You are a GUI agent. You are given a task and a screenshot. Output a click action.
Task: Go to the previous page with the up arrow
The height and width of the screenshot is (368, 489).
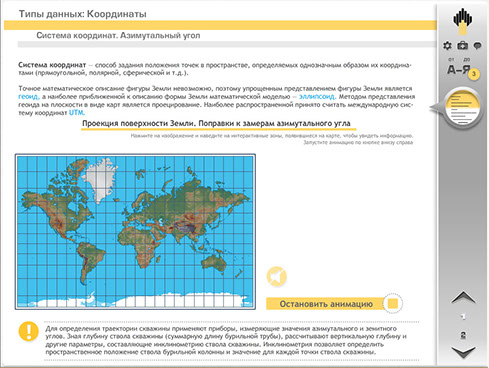coord(463,298)
